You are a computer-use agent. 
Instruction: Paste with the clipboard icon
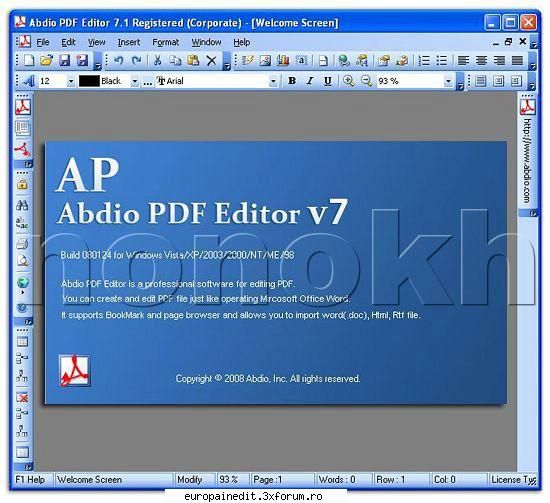pyautogui.click(x=193, y=60)
